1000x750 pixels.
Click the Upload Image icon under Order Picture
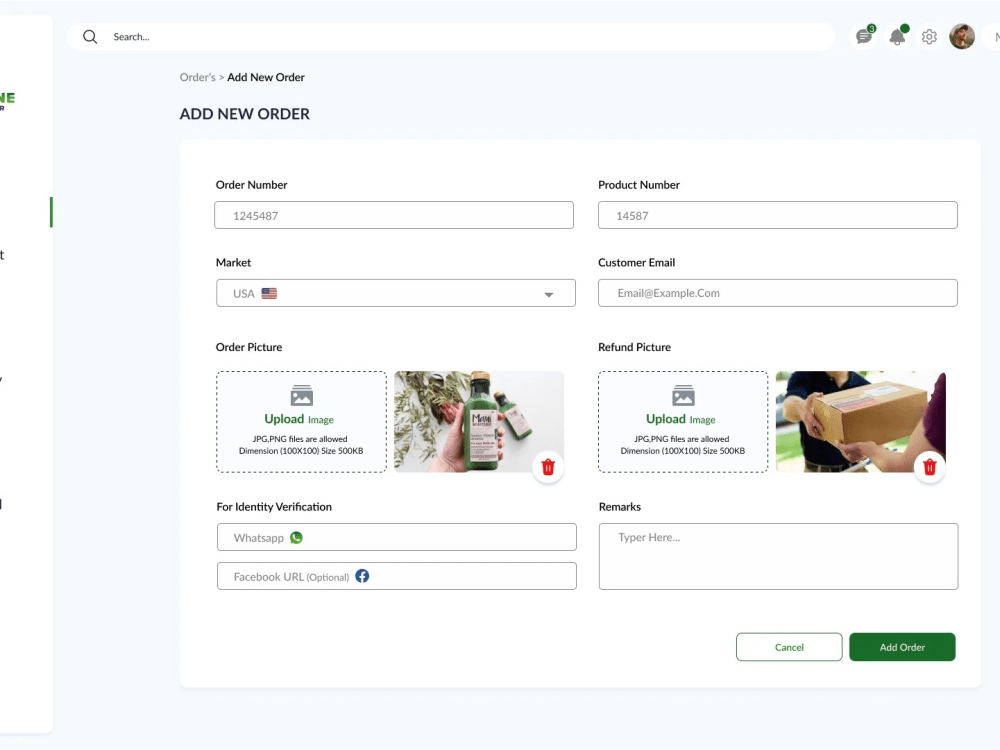coord(301,395)
